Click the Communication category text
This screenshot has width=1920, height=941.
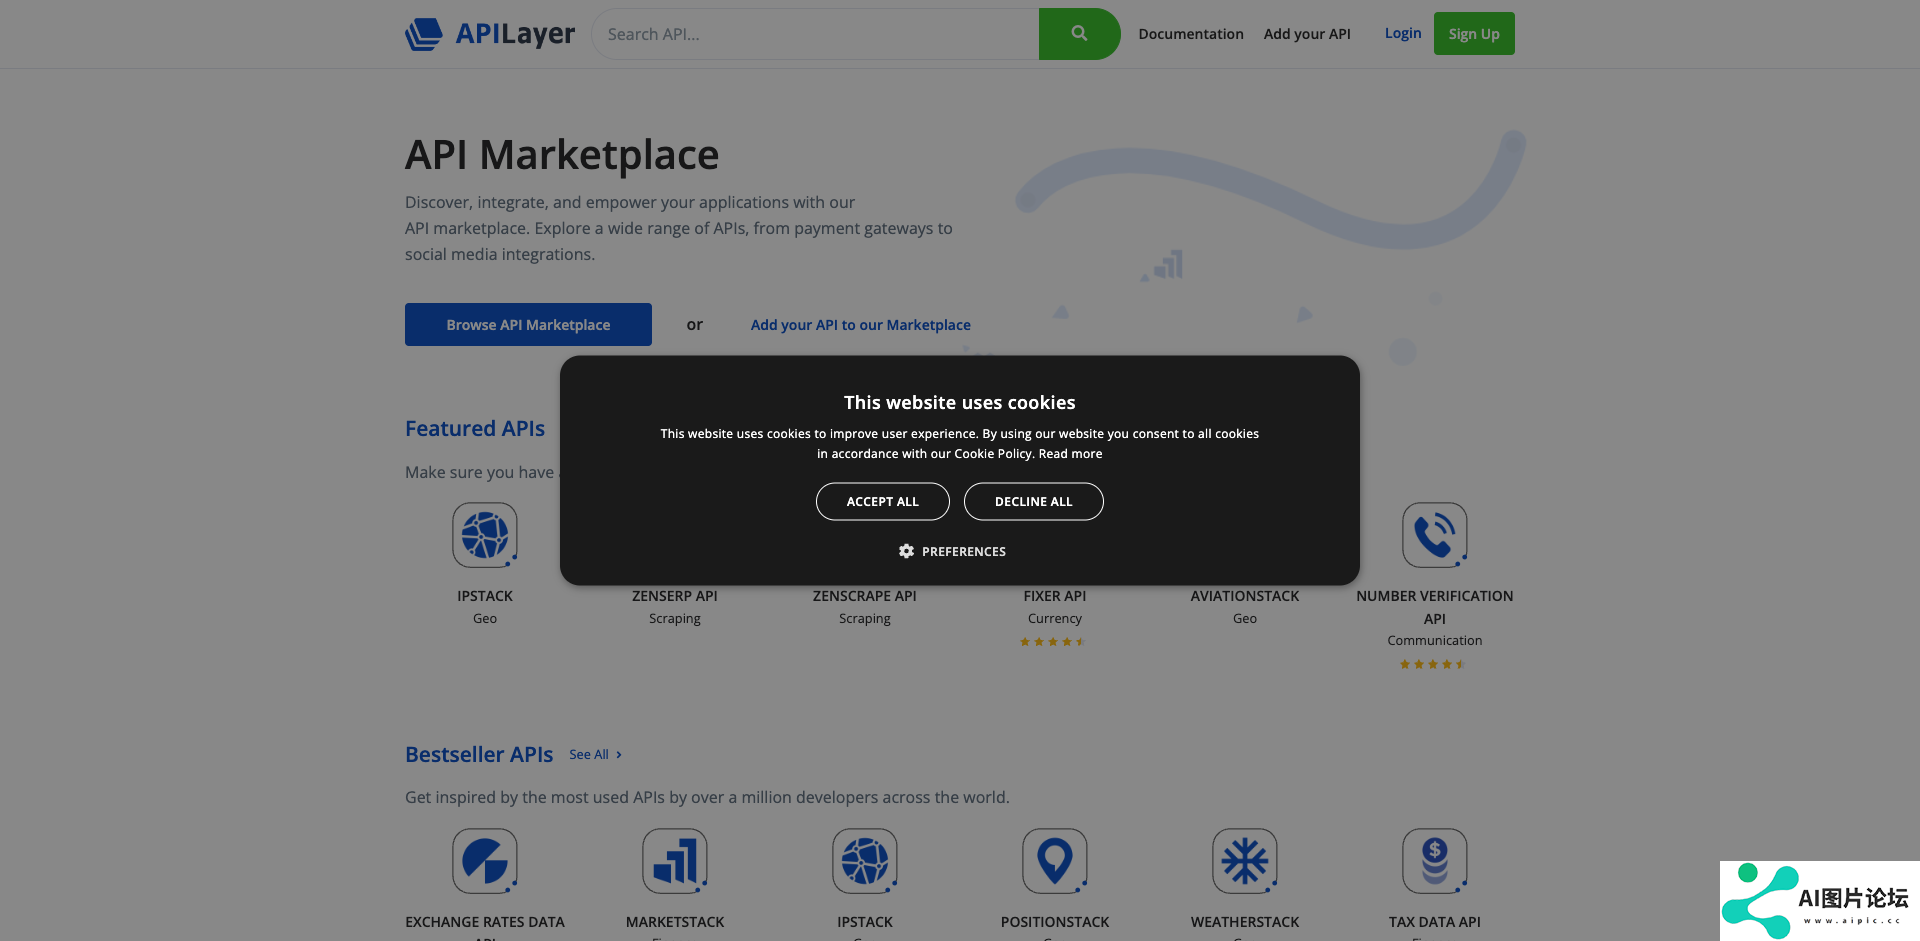coord(1435,641)
